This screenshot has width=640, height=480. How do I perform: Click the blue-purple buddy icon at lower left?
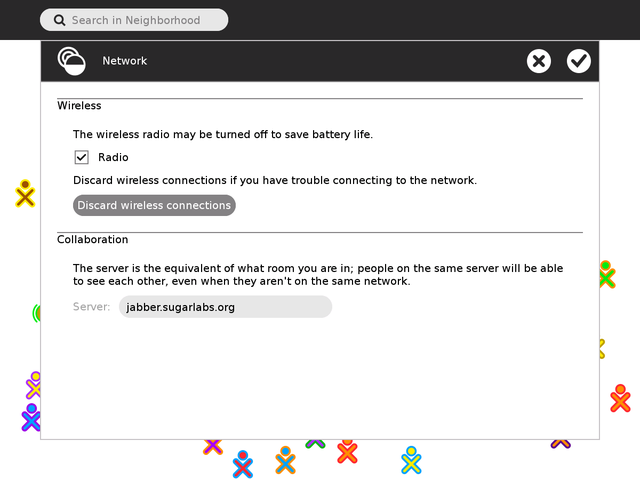[x=31, y=417]
